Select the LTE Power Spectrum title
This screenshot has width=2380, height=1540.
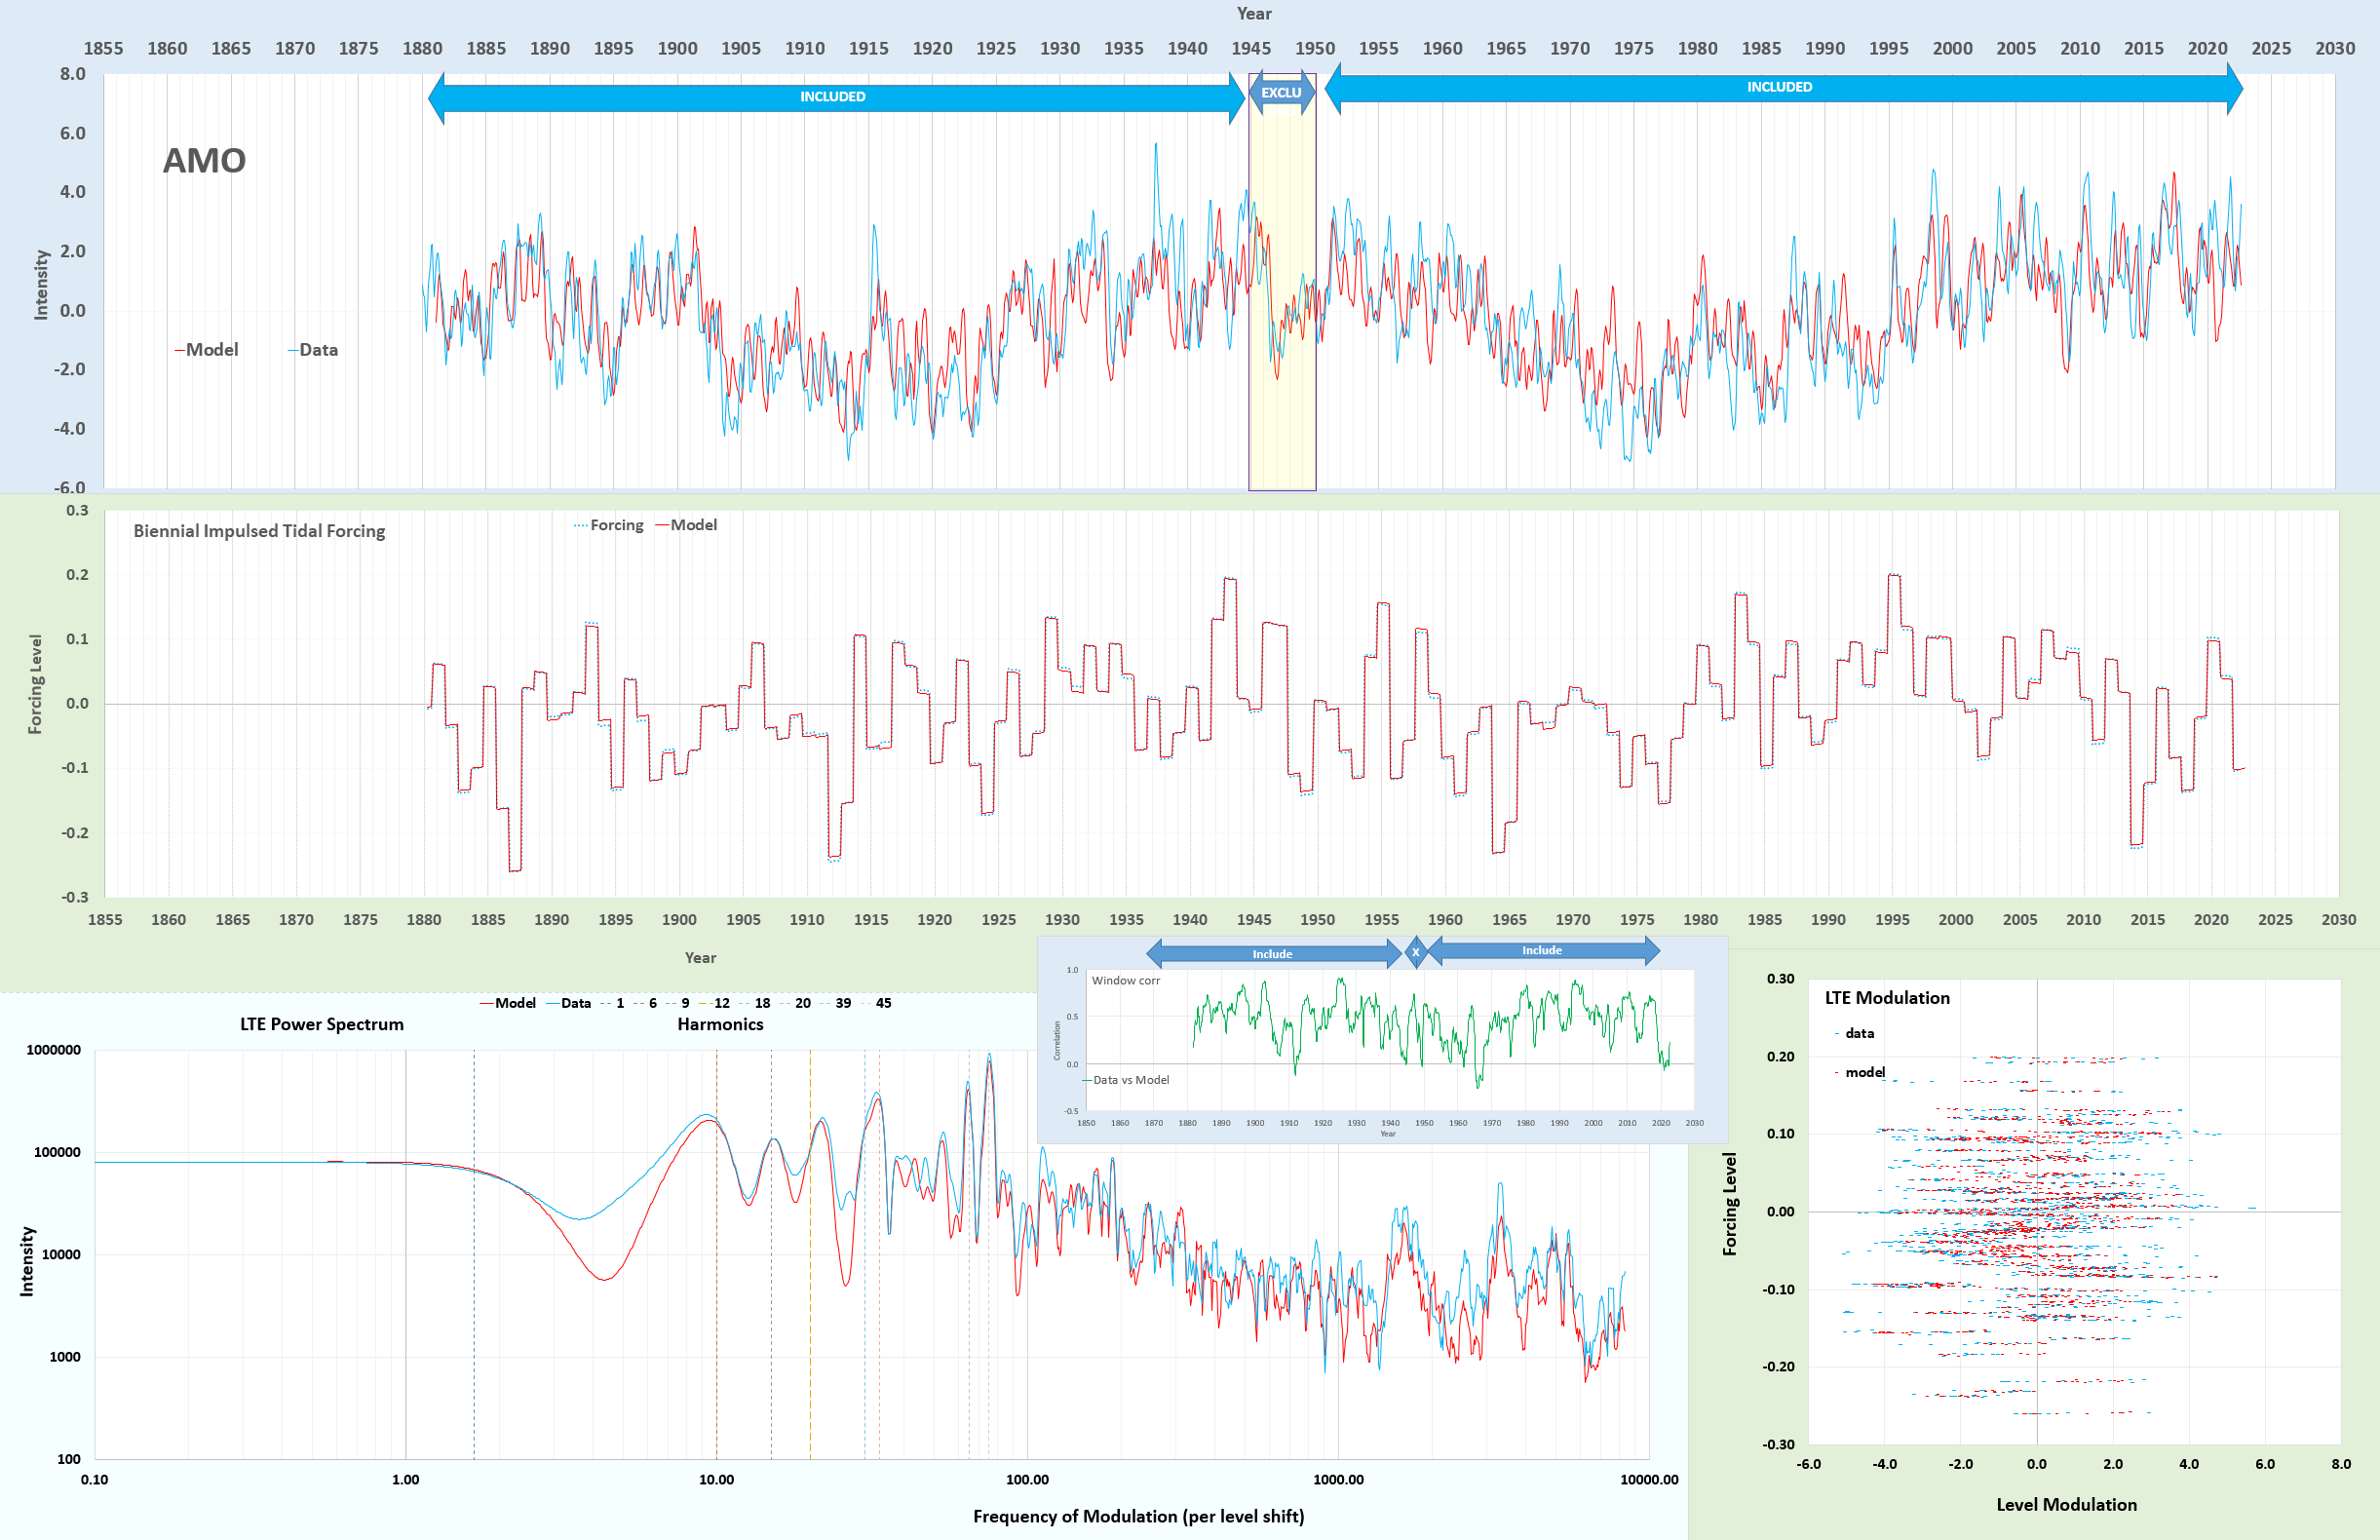tap(322, 1024)
